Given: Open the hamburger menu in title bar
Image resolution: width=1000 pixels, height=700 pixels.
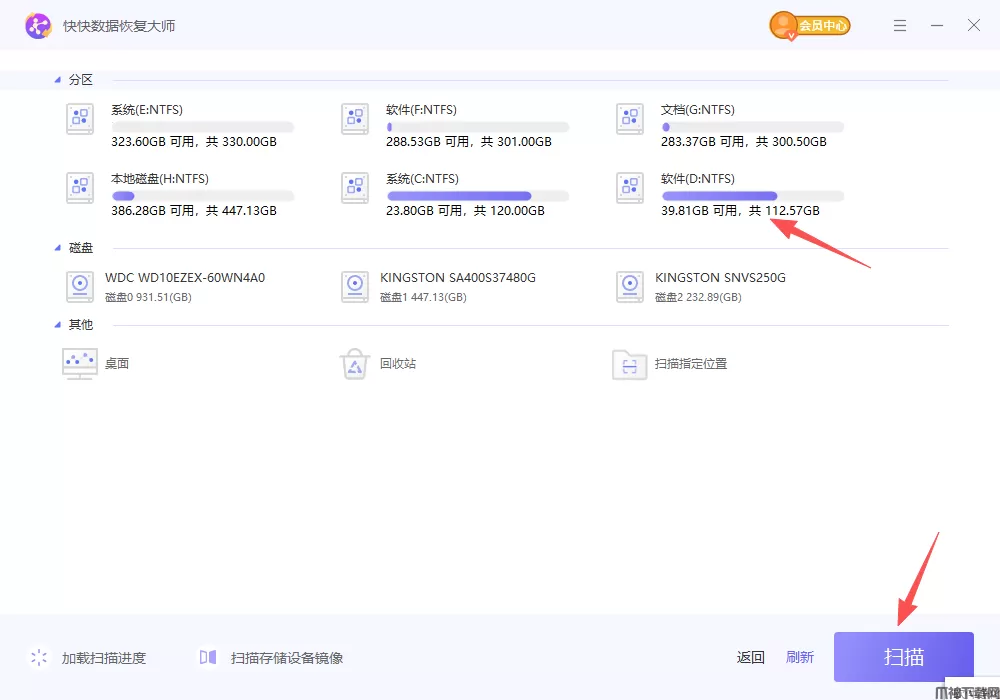Looking at the screenshot, I should point(900,26).
